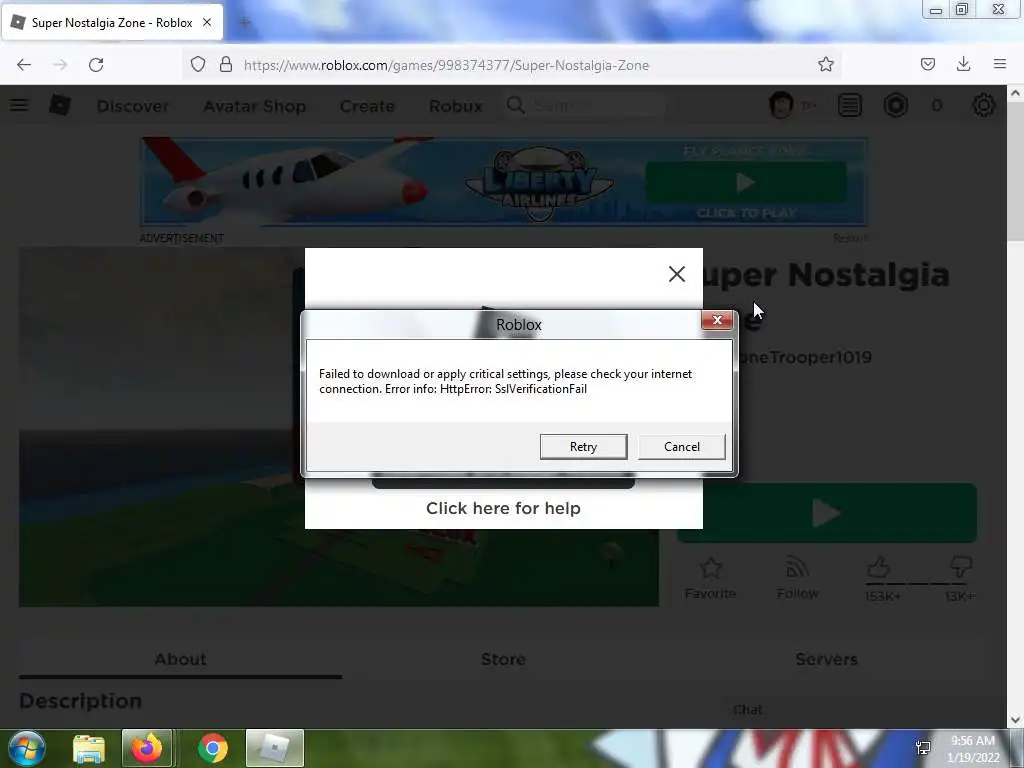Screen dimensions: 1024x768
Task: Follow the game with the feed icon
Action: [x=797, y=578]
